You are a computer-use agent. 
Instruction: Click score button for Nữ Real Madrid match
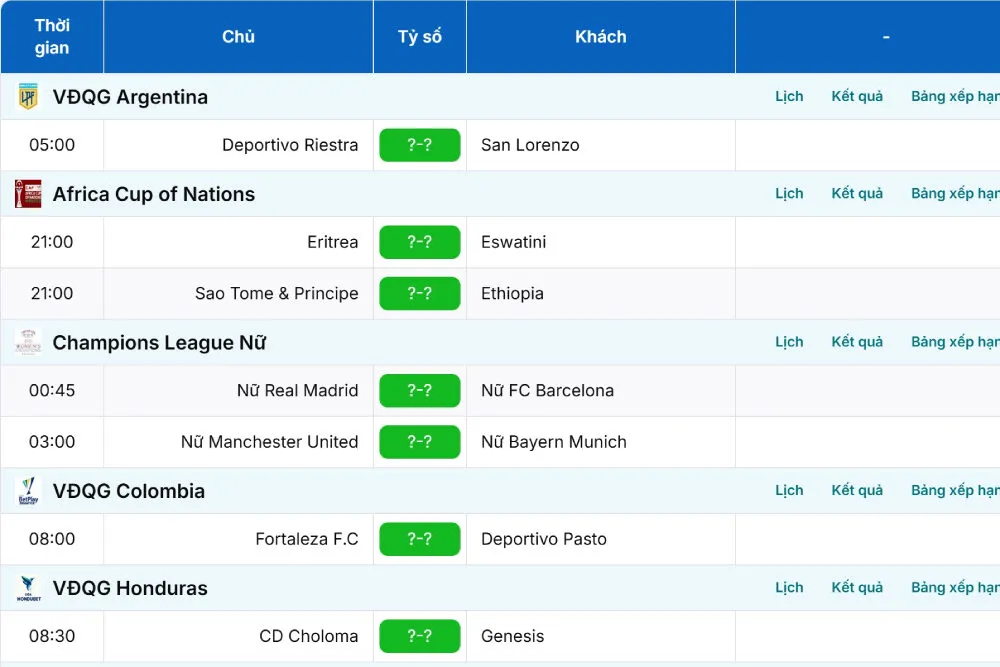[420, 391]
